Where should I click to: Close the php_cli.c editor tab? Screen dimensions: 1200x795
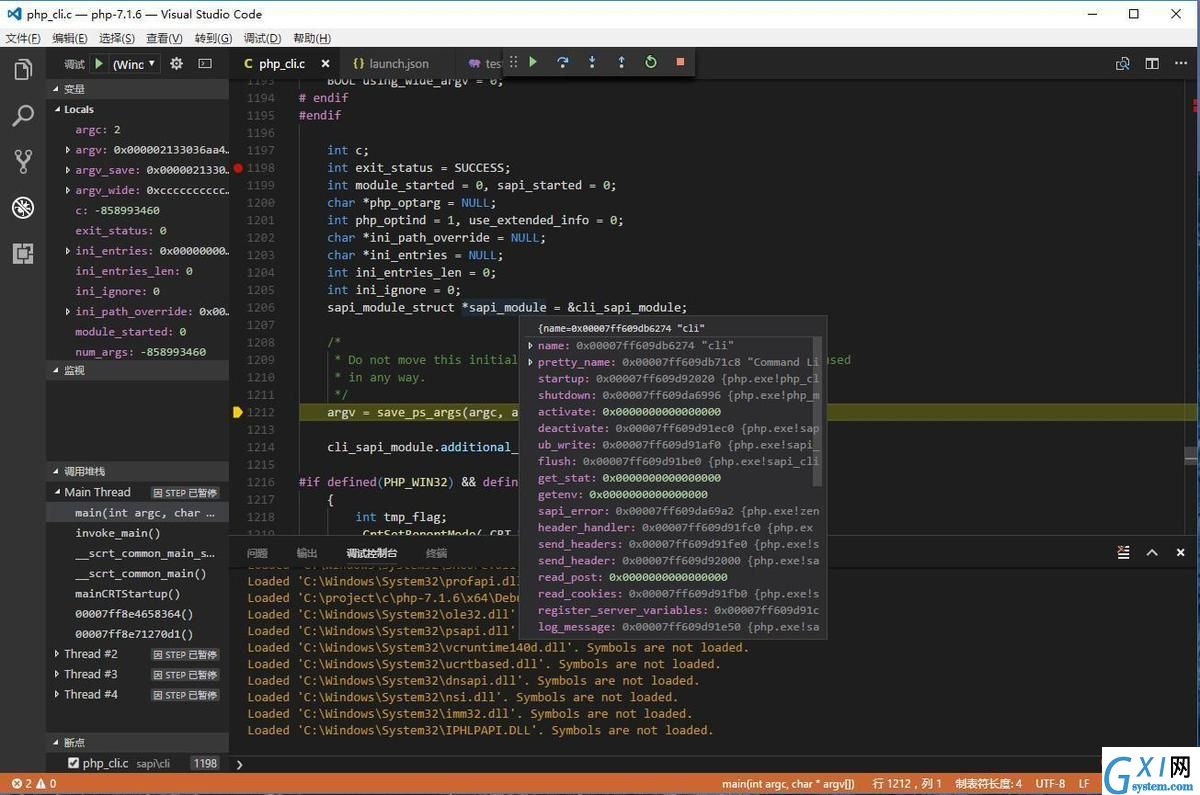click(x=326, y=63)
